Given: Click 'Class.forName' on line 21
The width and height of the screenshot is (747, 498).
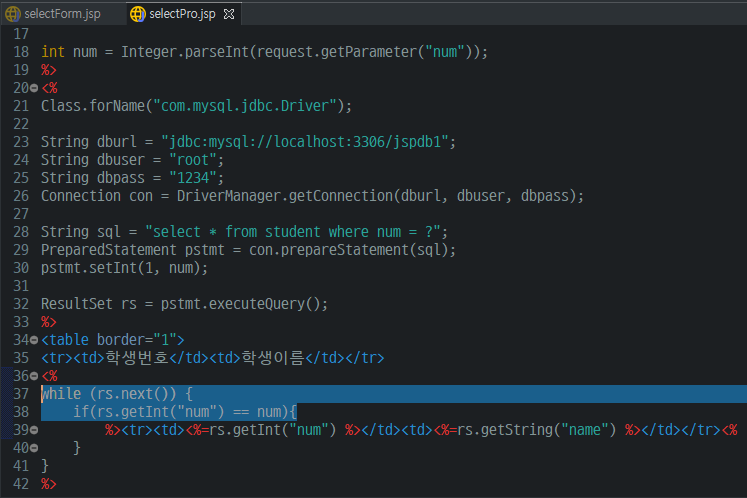Looking at the screenshot, I should tap(93, 106).
